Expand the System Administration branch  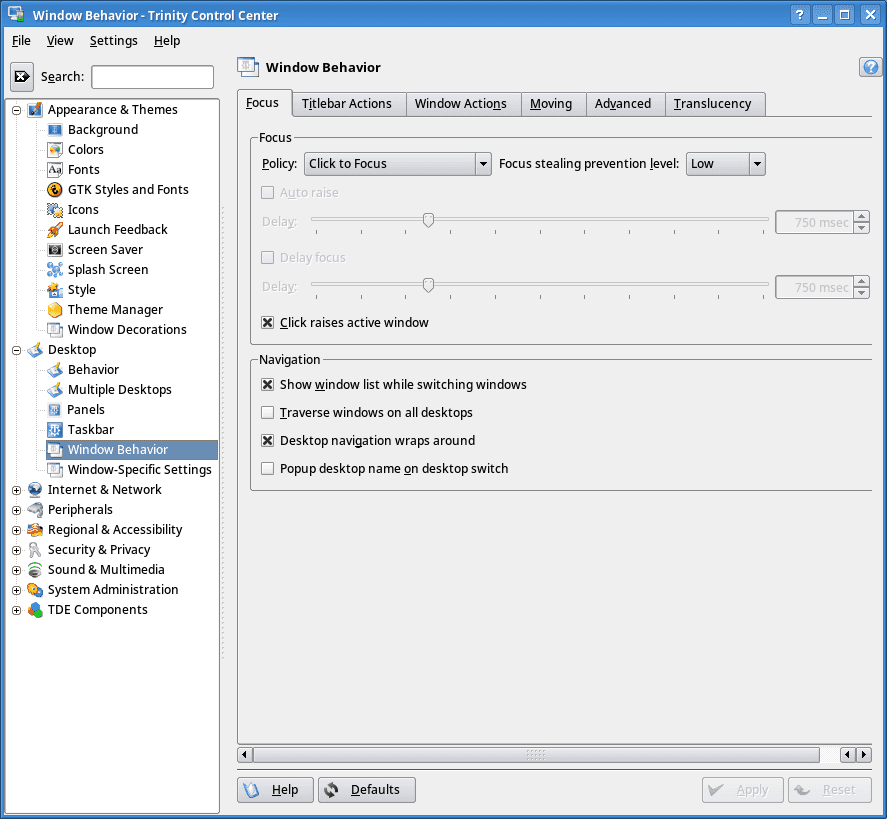16,590
